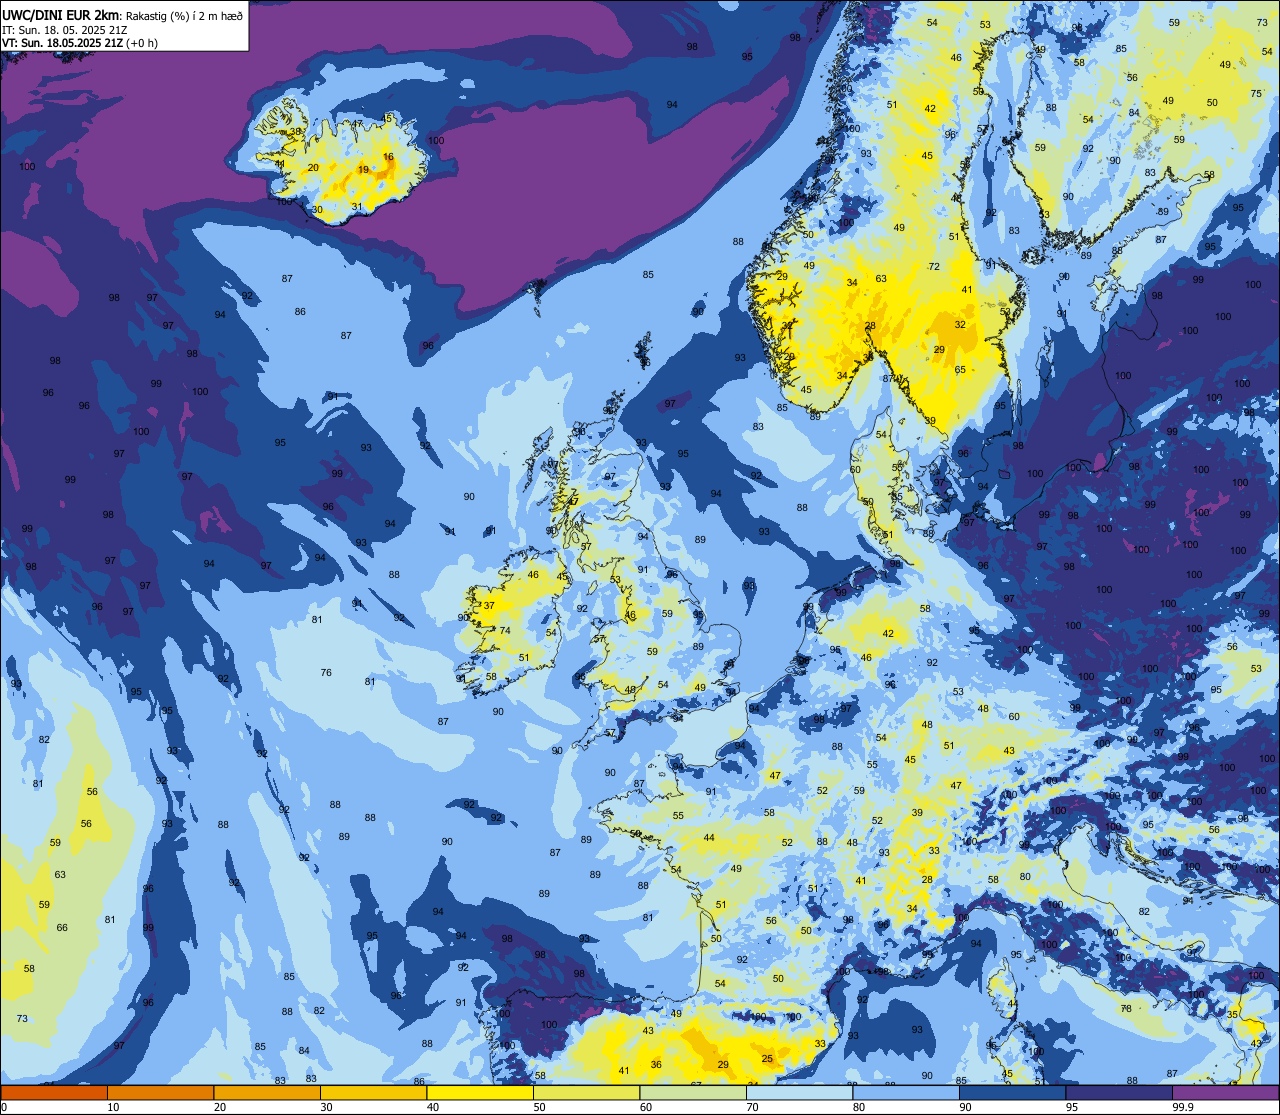Click the humidity value '72' over Scandinavia
Image resolution: width=1280 pixels, height=1115 pixels.
point(934,266)
